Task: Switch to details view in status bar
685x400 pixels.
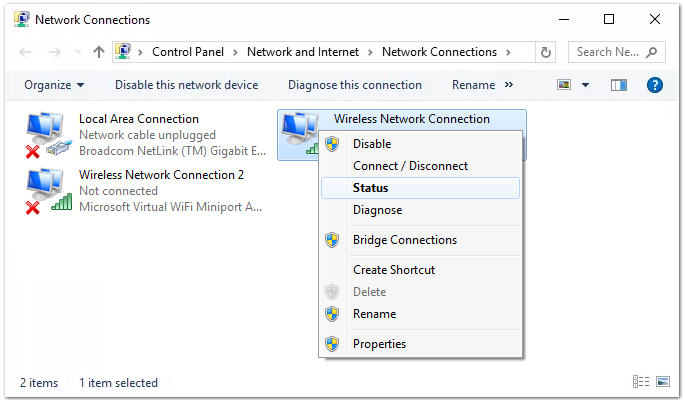Action: pos(640,382)
